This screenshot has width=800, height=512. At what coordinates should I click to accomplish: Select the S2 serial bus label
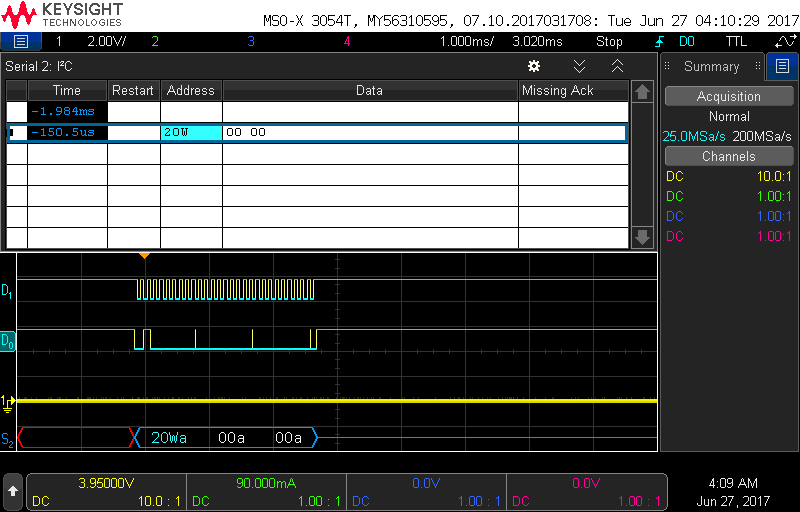tap(7, 440)
